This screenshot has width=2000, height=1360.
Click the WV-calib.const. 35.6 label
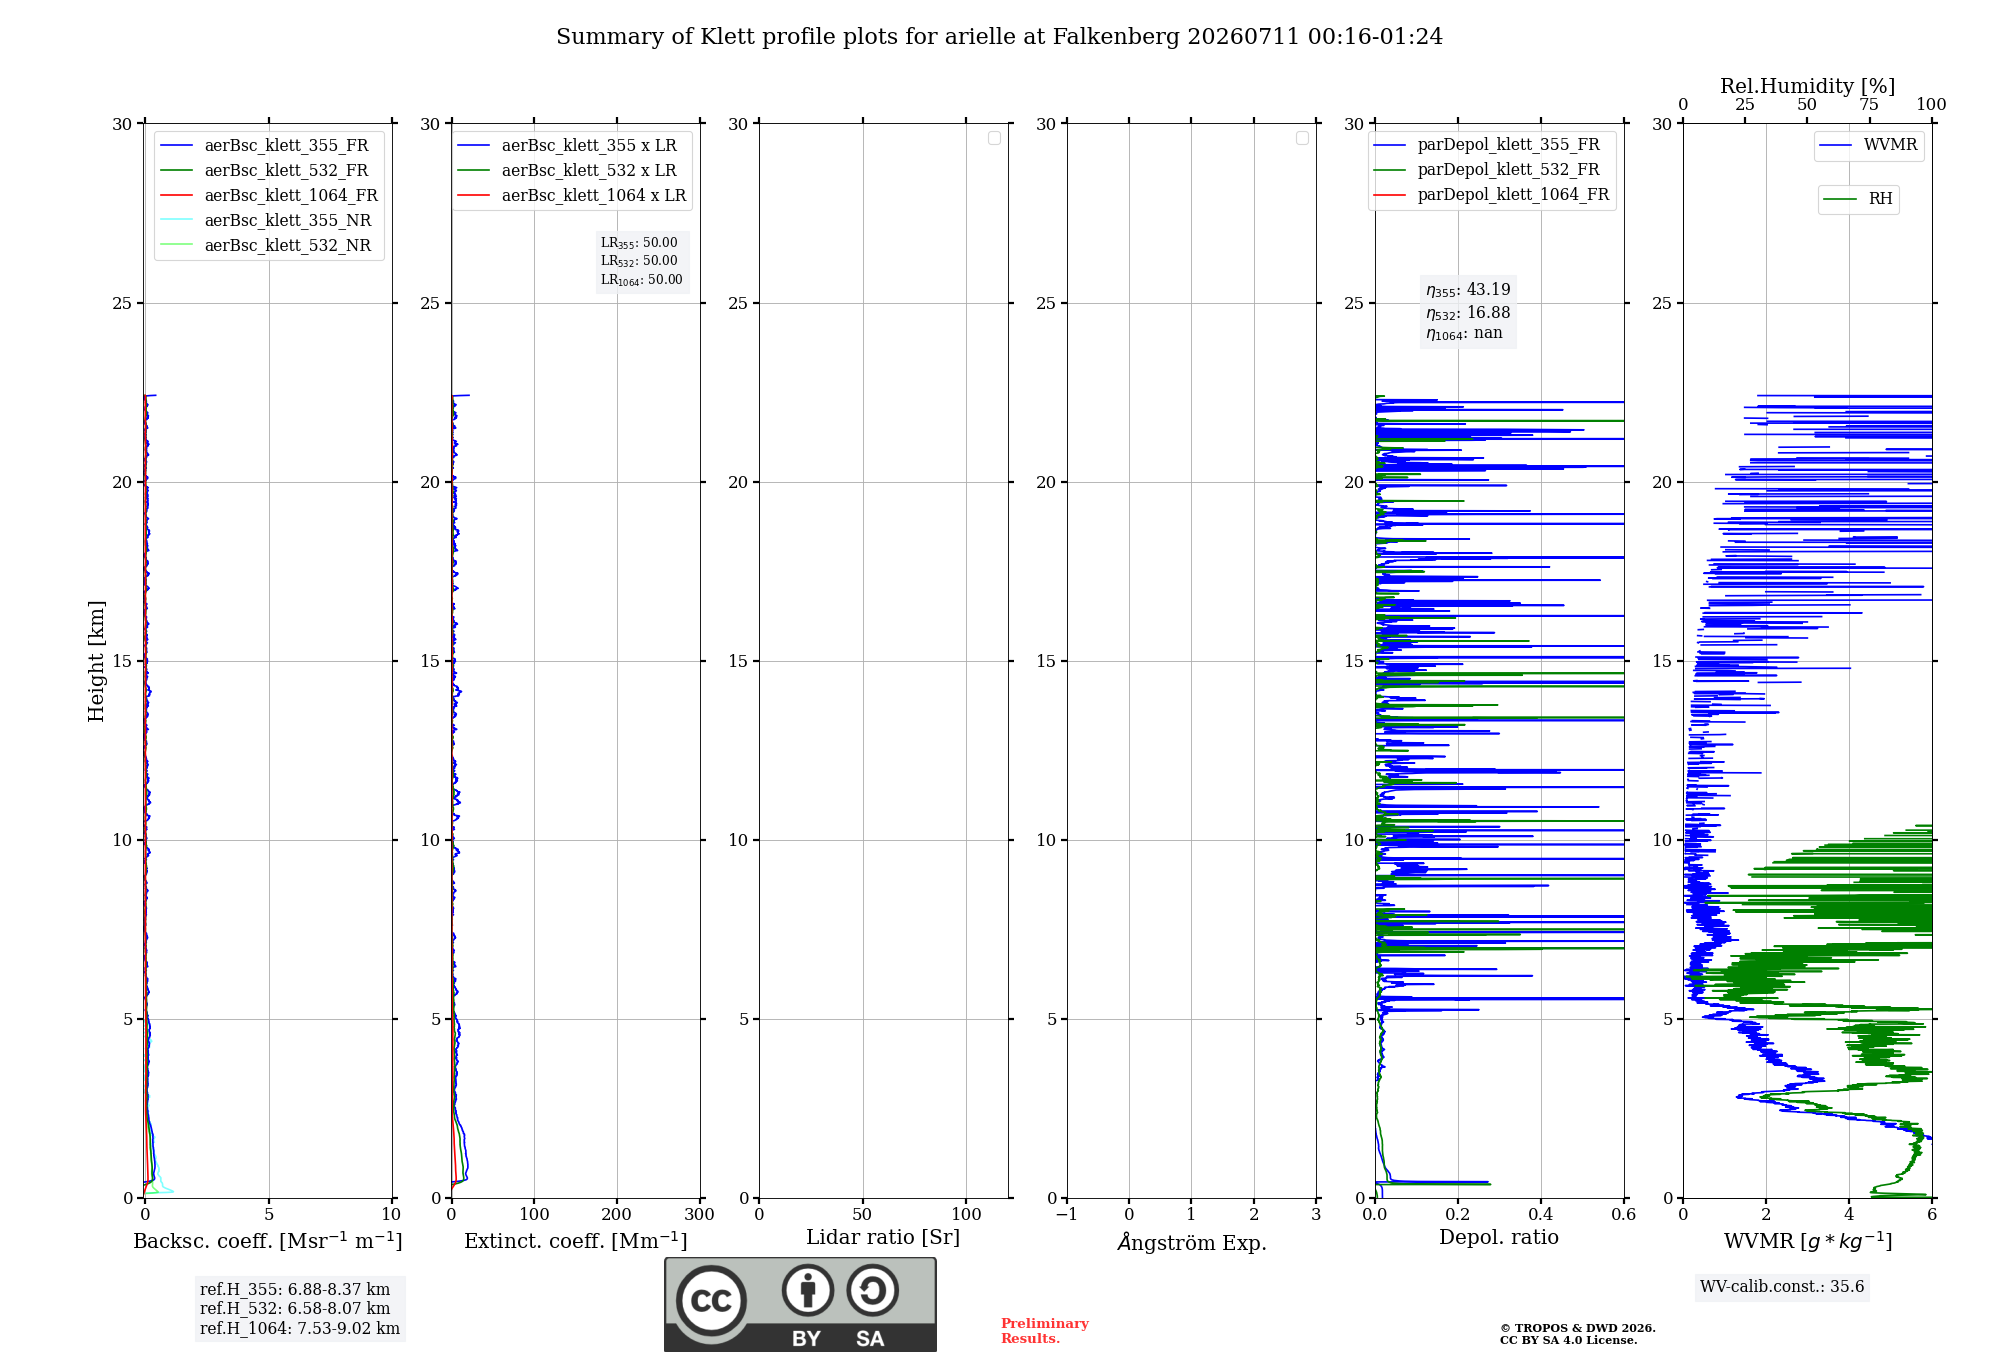point(1782,1287)
